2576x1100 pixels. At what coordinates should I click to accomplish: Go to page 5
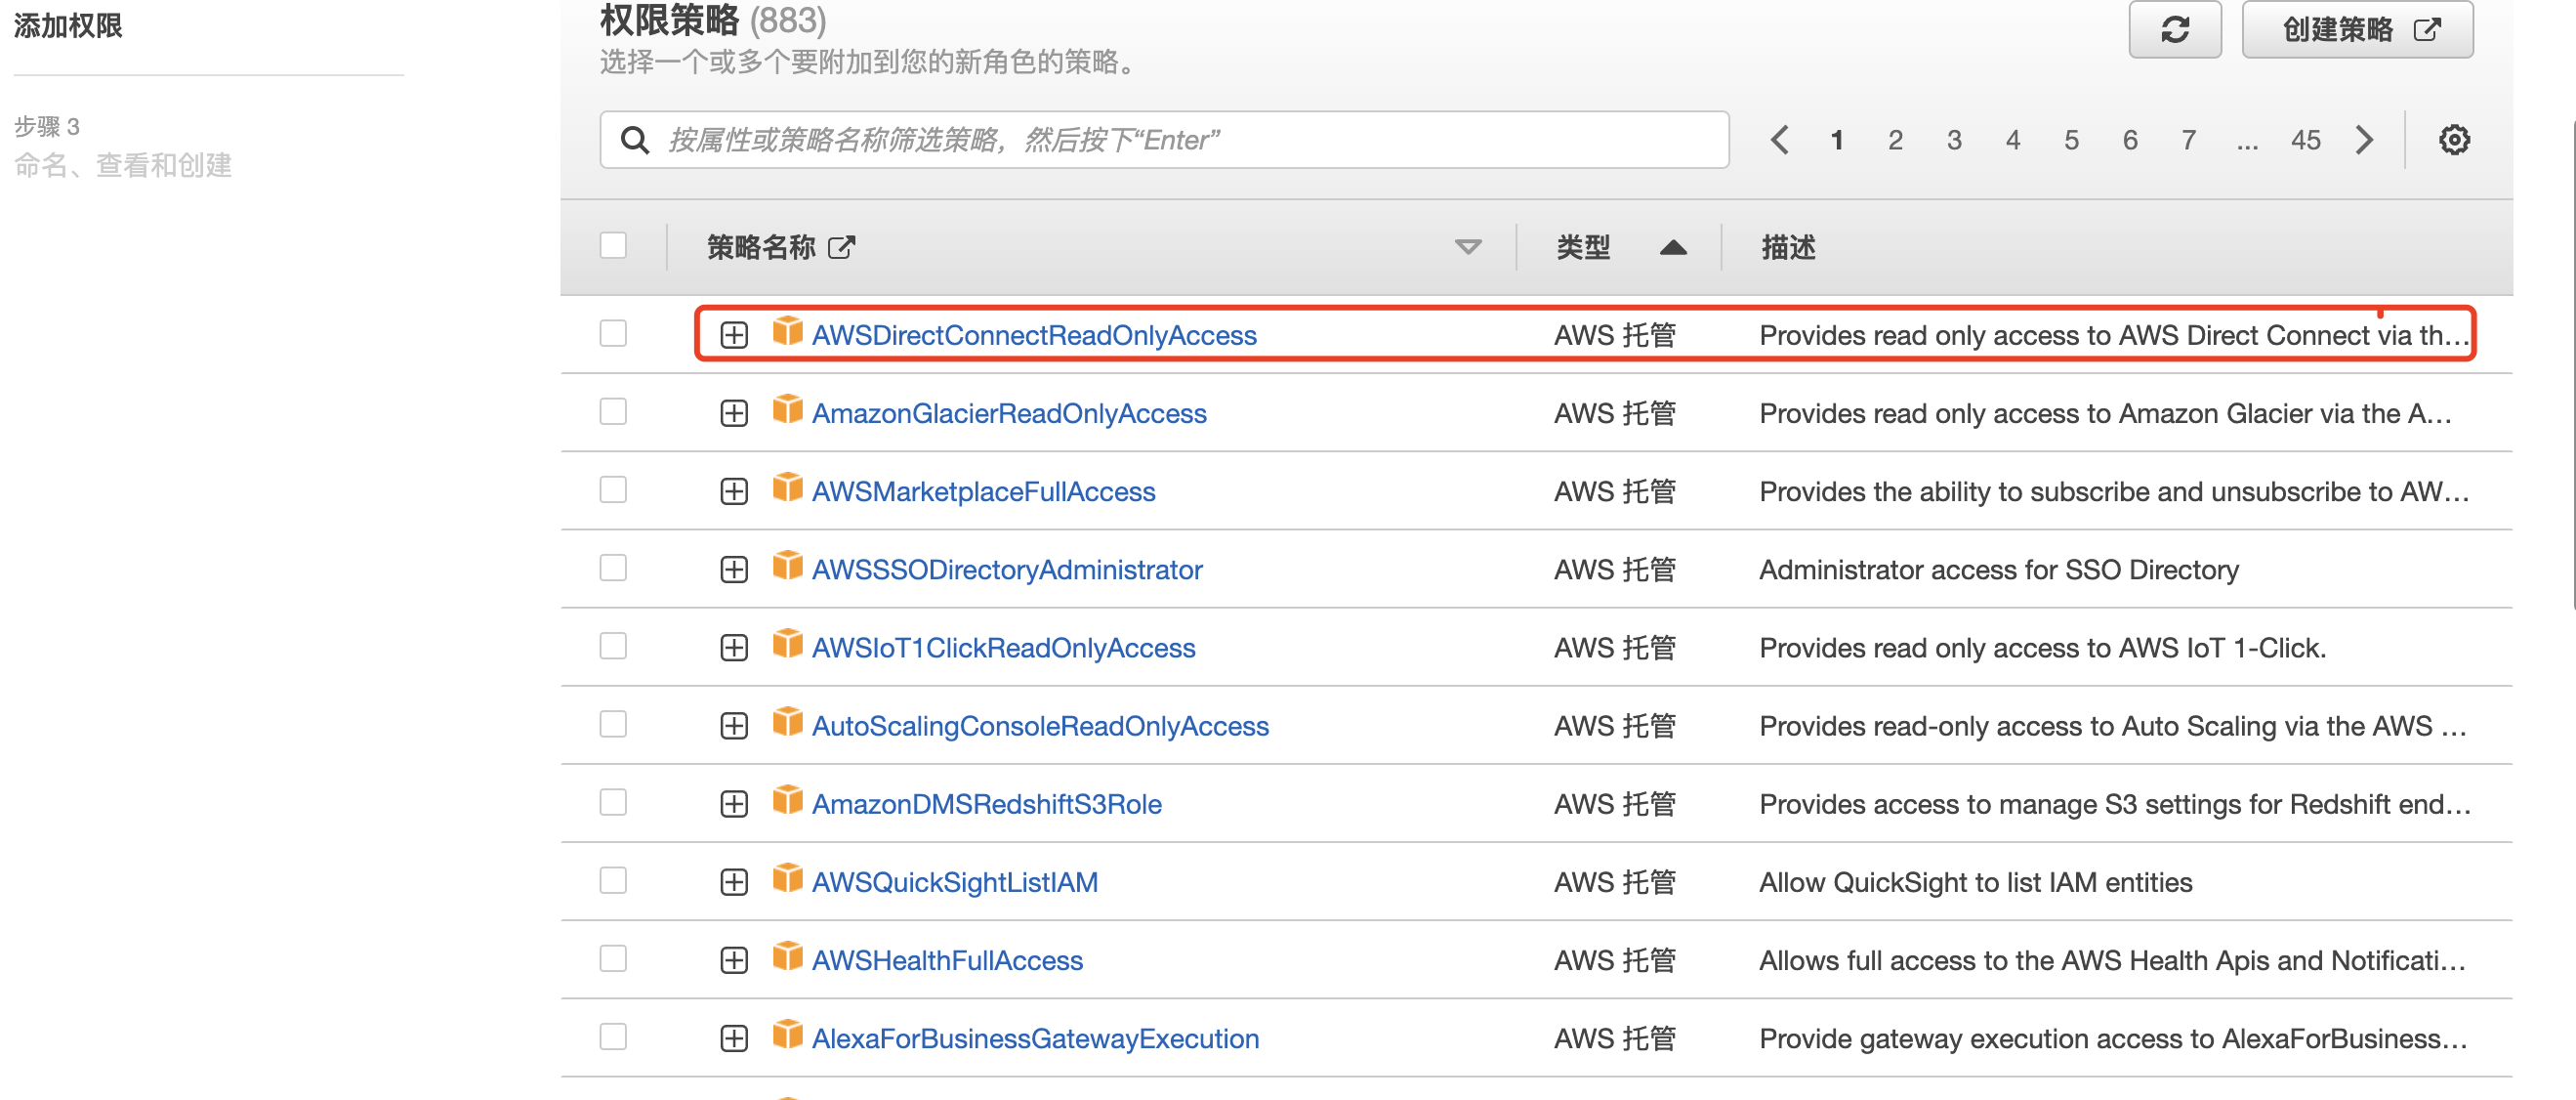click(x=2071, y=140)
